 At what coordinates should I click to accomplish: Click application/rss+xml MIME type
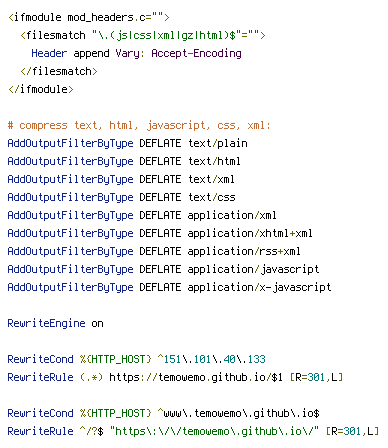tap(244, 251)
